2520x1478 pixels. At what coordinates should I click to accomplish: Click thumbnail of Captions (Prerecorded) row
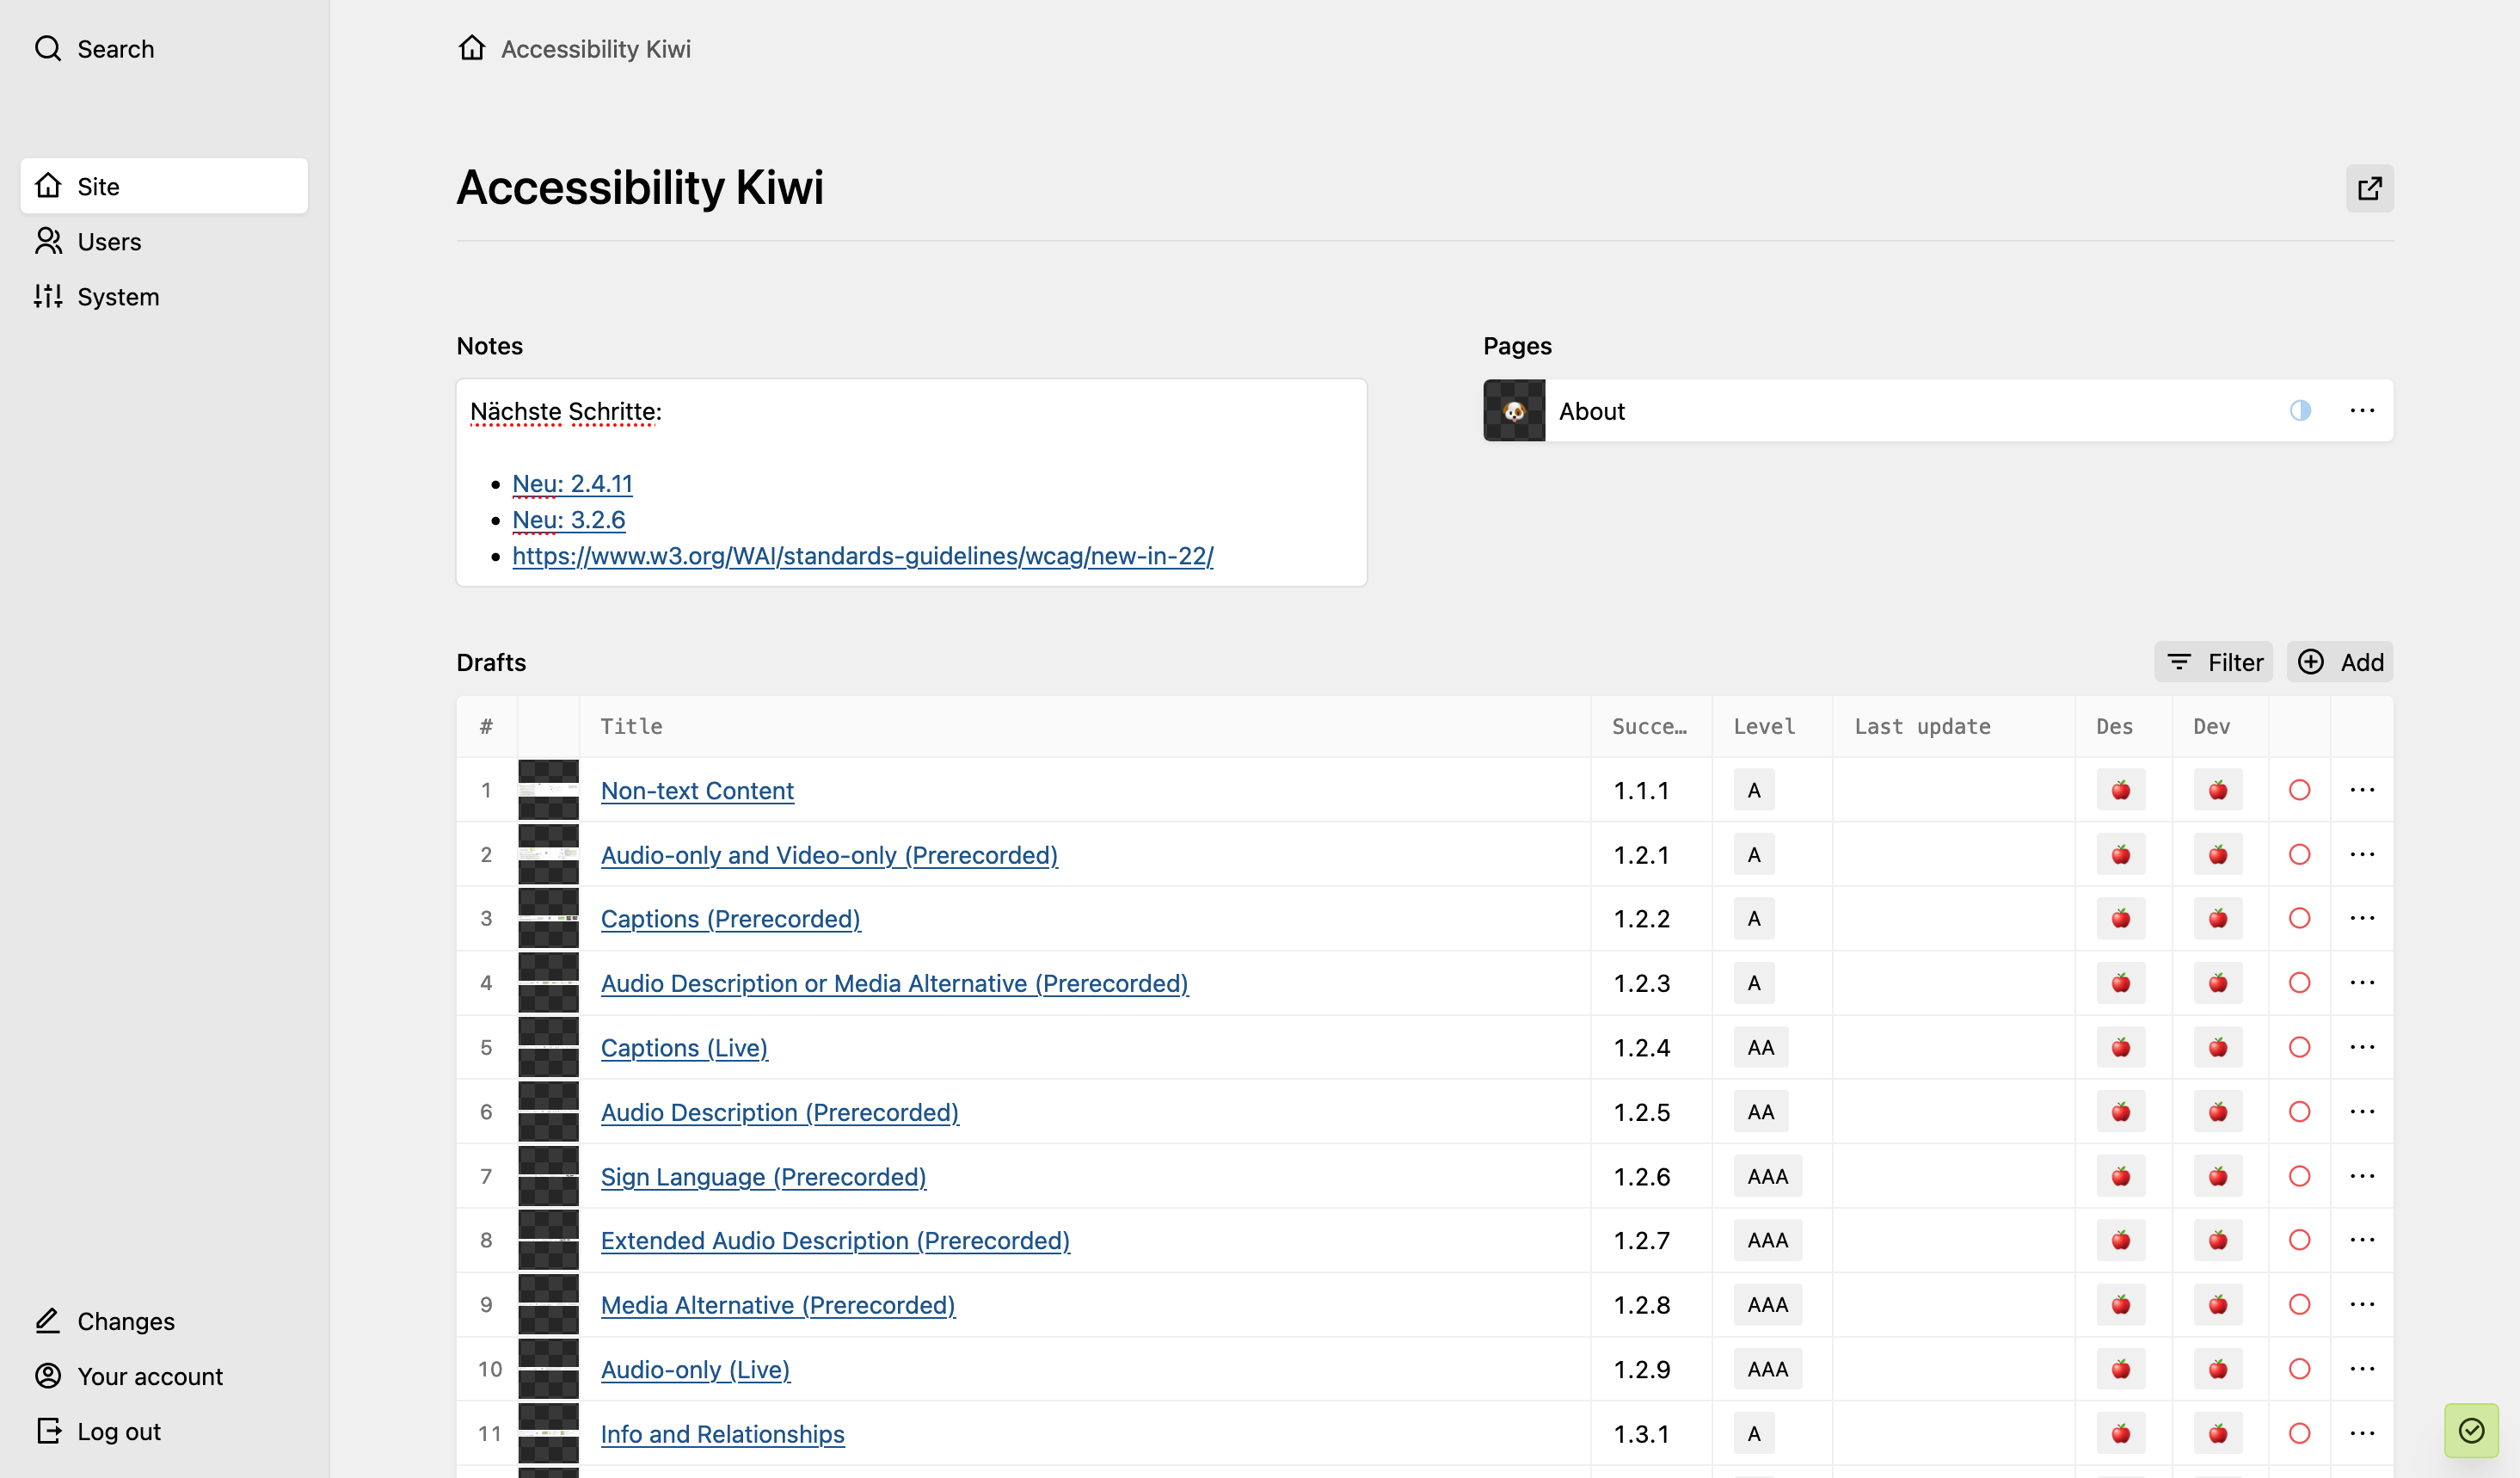pos(548,918)
